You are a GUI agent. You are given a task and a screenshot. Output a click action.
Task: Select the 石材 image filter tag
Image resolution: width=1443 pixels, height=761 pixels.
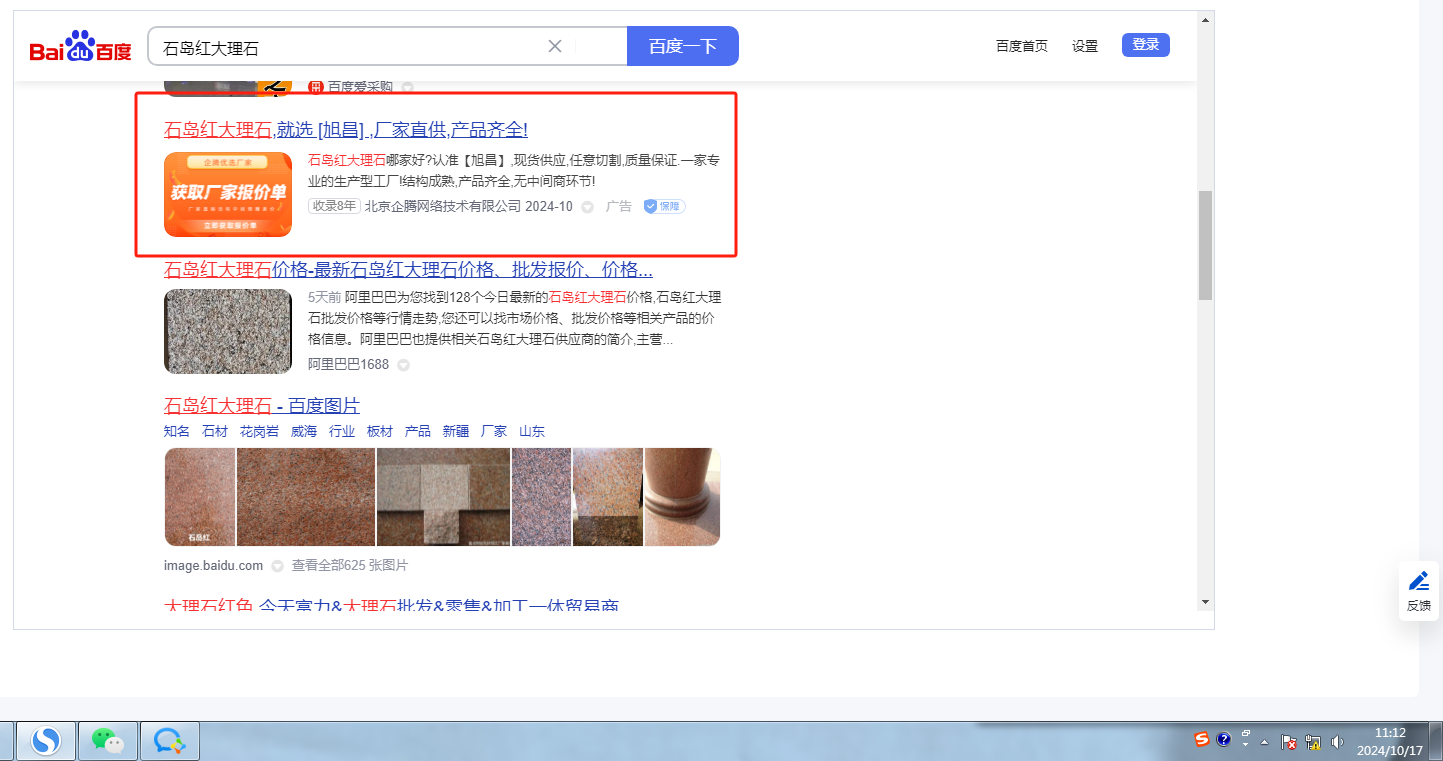pos(215,431)
